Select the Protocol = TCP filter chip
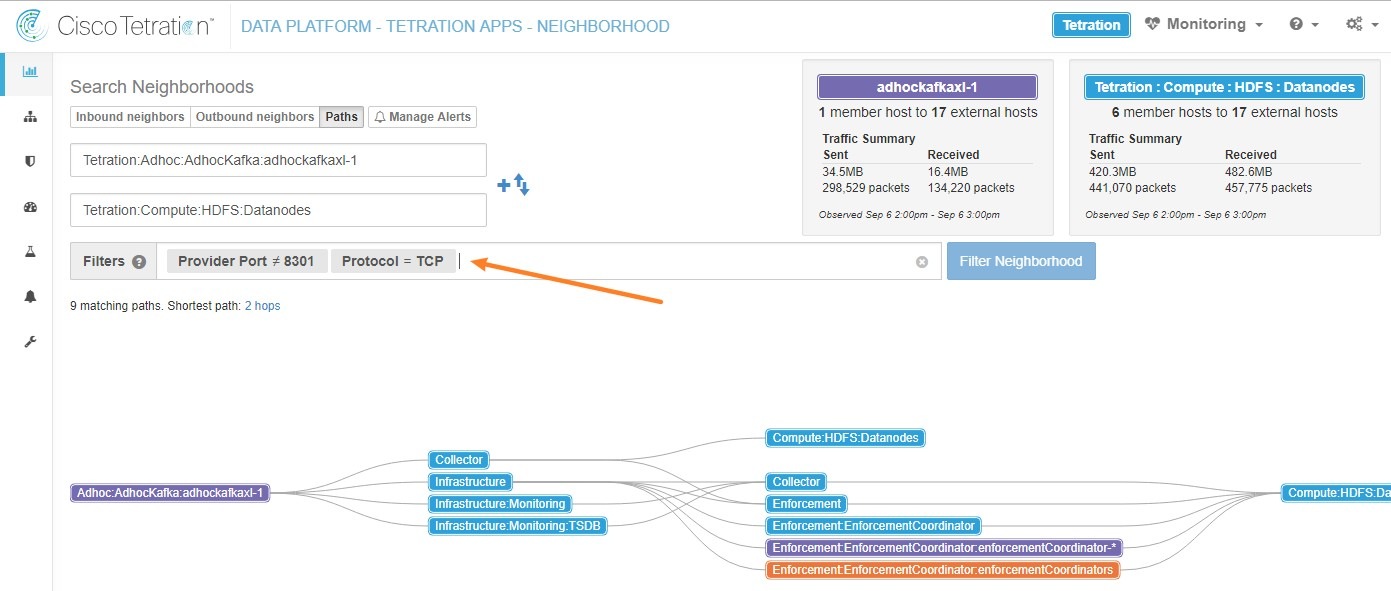The image size is (1391, 591). [392, 261]
